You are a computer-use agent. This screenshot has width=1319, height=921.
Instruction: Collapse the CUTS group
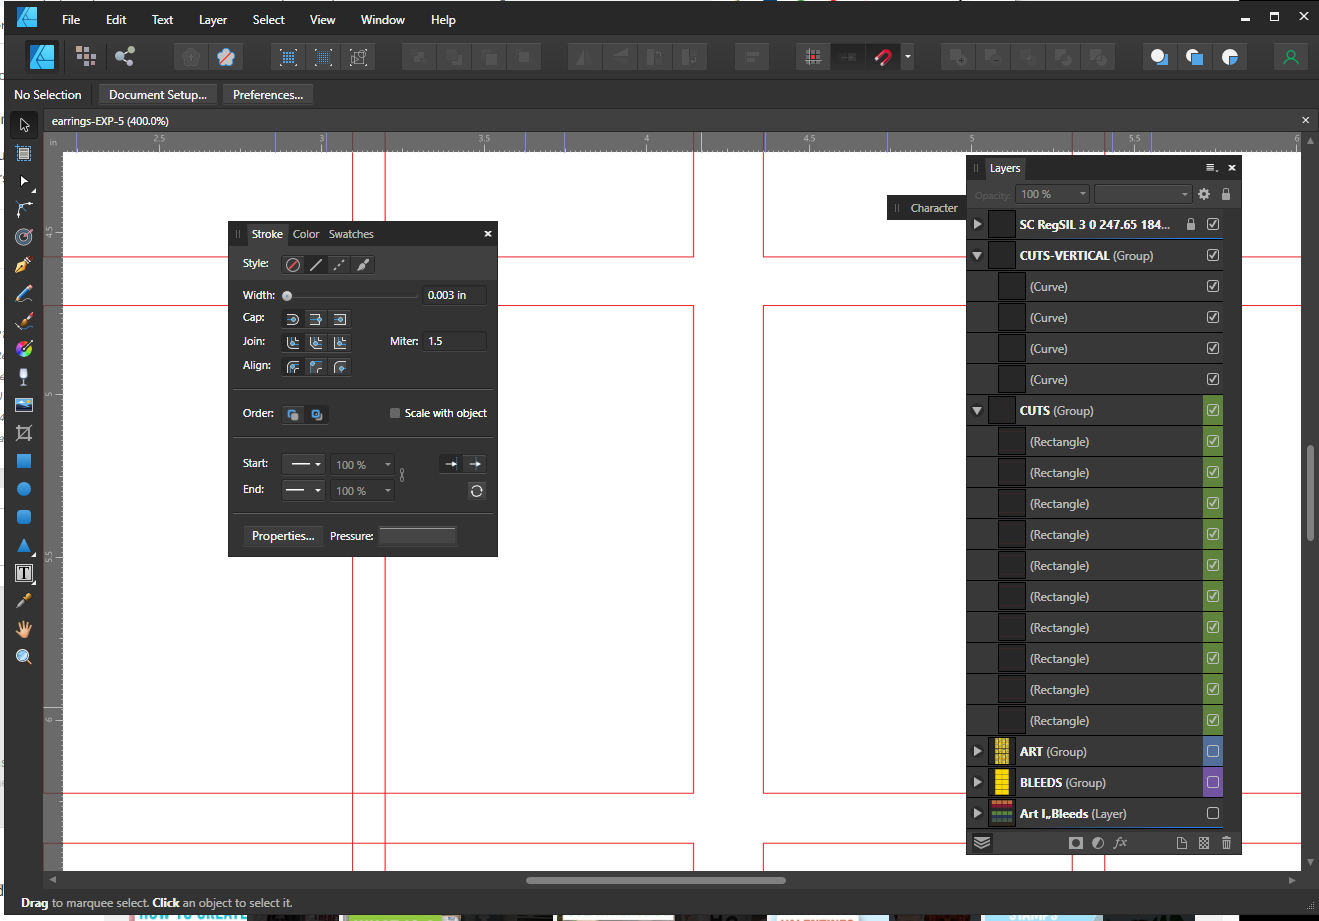[977, 410]
